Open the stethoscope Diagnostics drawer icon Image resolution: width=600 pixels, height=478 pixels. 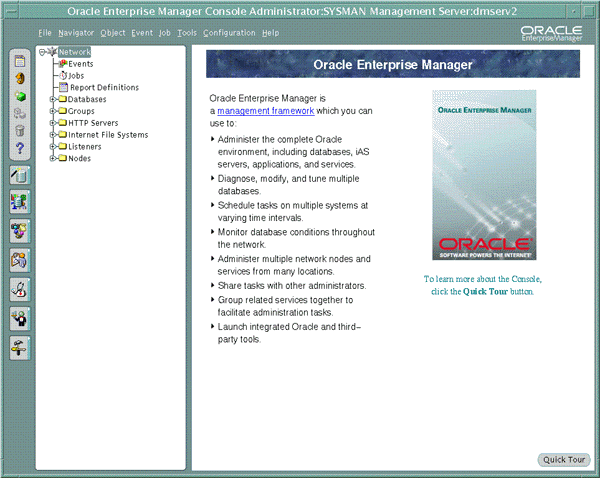point(20,289)
